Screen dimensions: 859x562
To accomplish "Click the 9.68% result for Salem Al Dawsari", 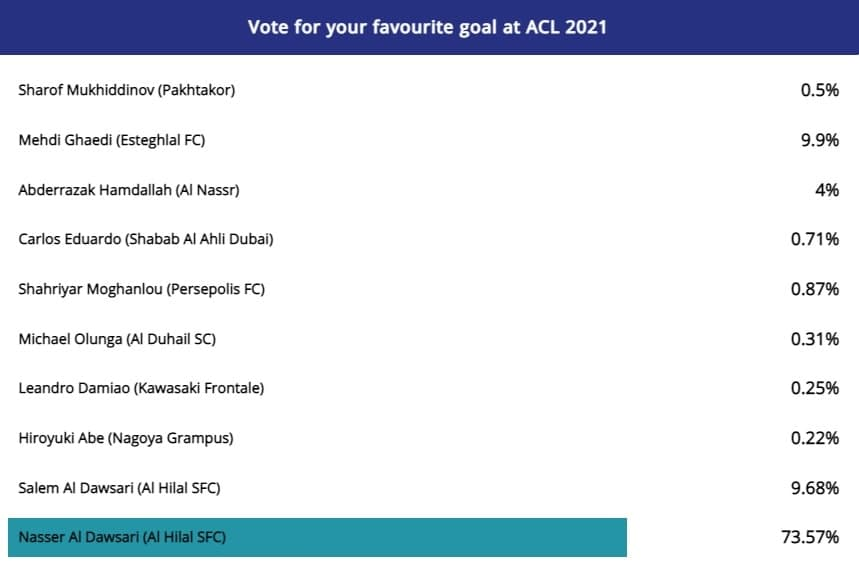I will point(815,488).
